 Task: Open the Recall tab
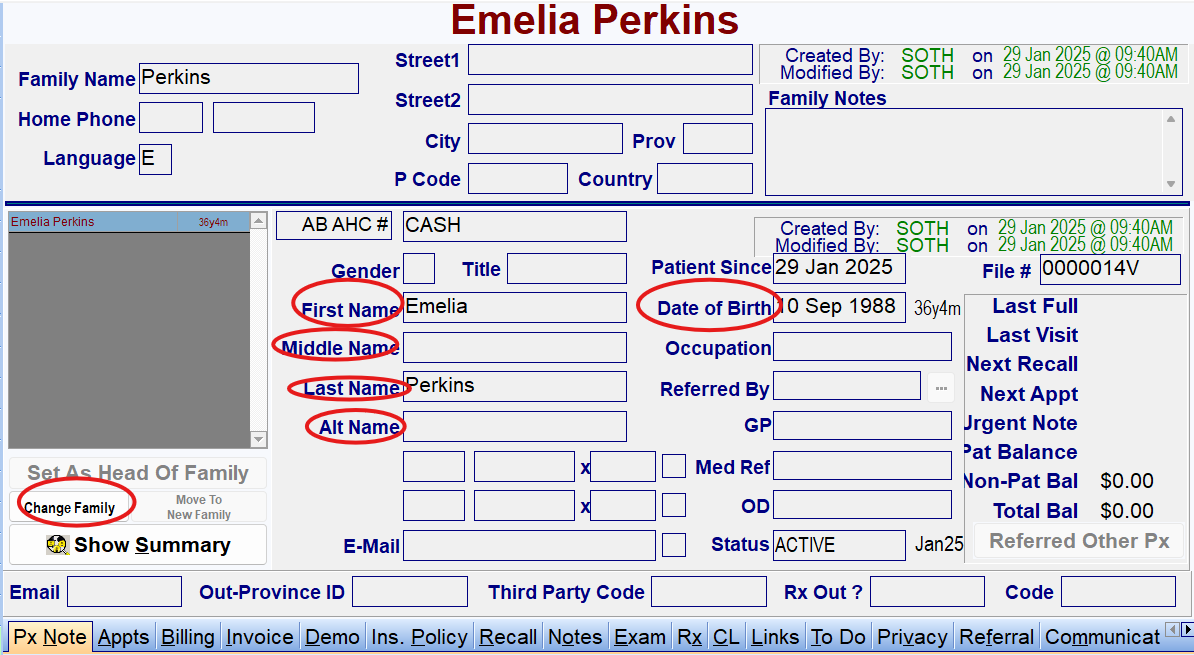click(x=508, y=637)
